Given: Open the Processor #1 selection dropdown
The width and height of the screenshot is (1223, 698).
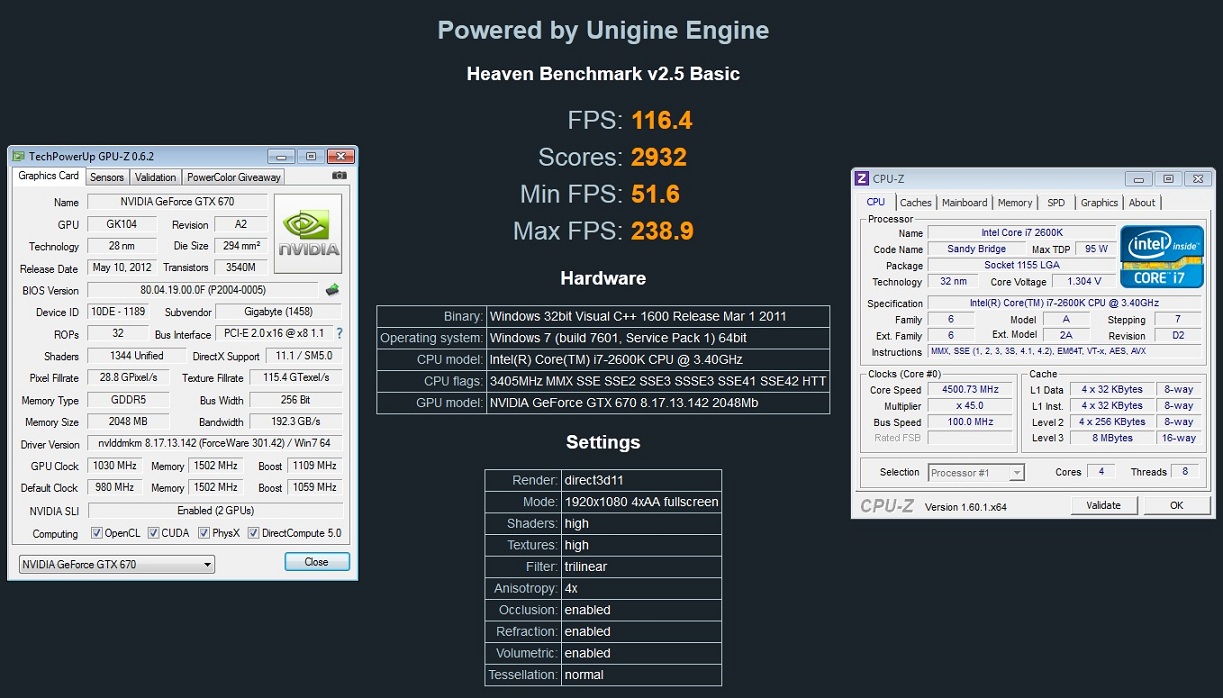Looking at the screenshot, I should (x=976, y=472).
